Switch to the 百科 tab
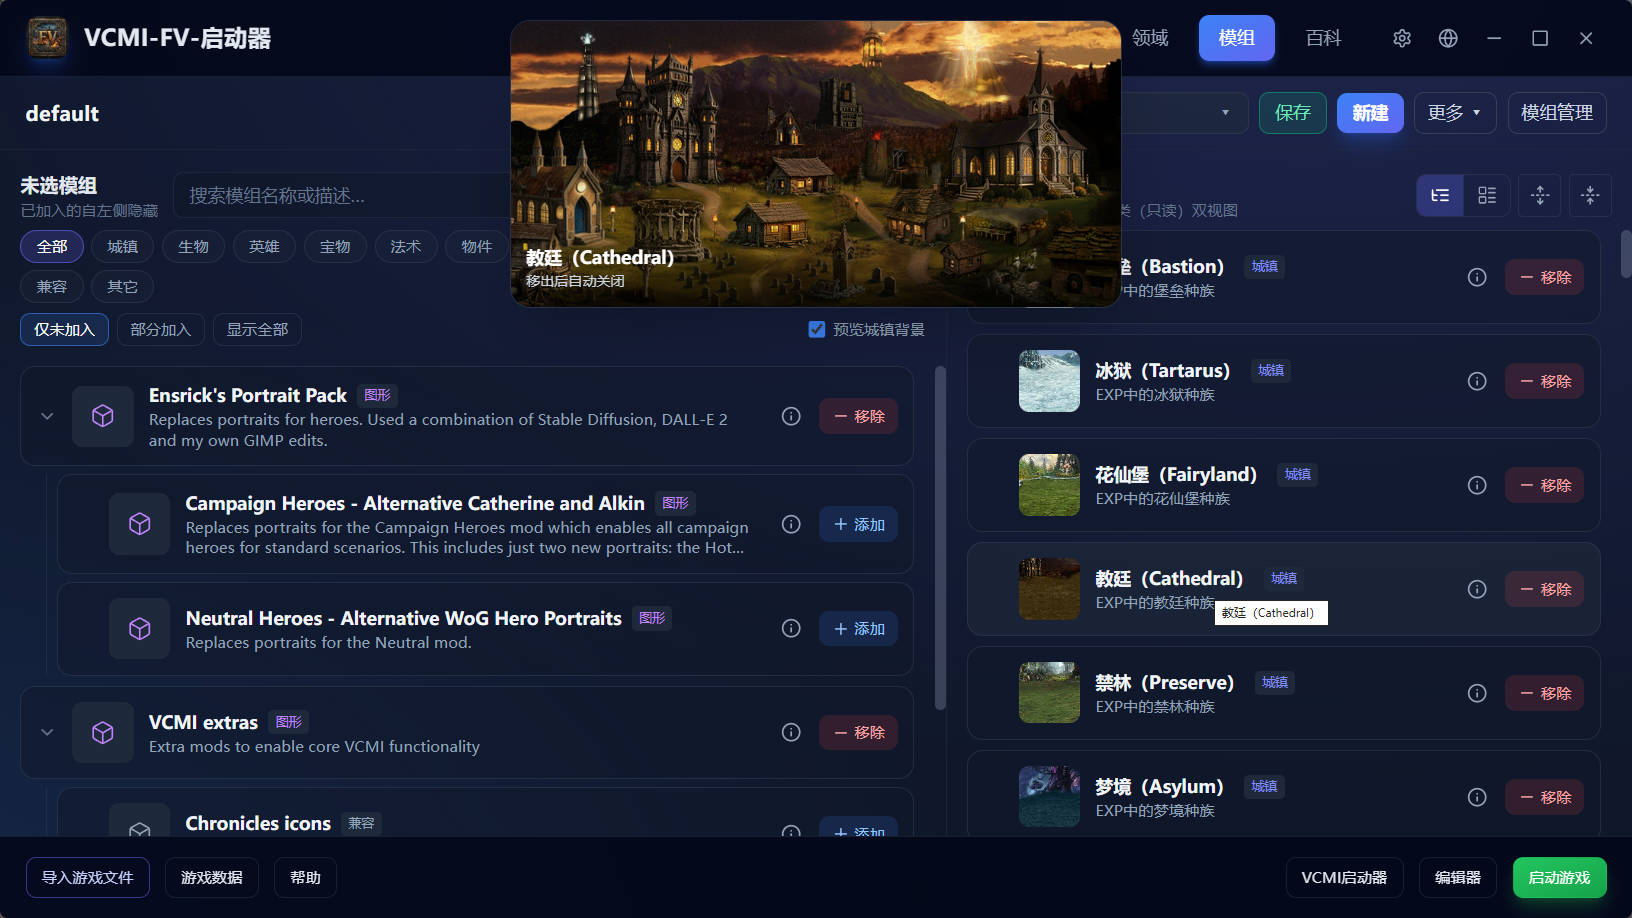The height and width of the screenshot is (918, 1632). click(x=1324, y=38)
